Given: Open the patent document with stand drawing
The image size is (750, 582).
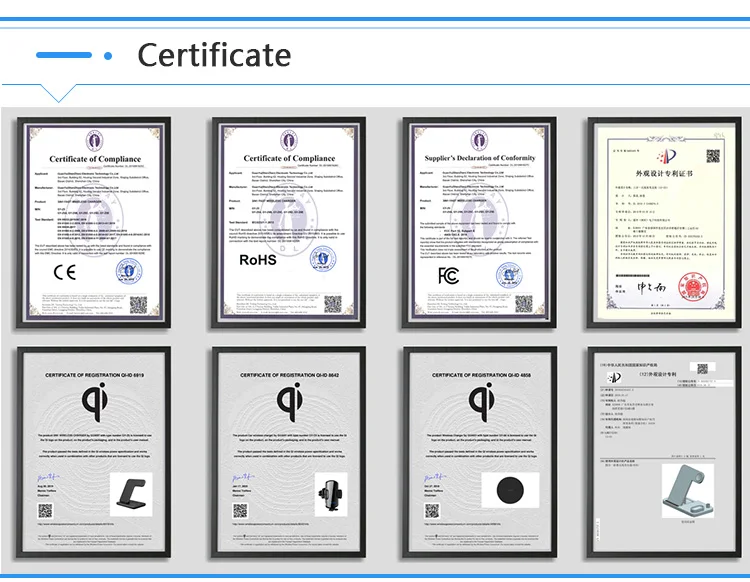Looking at the screenshot, I should pos(664,452).
